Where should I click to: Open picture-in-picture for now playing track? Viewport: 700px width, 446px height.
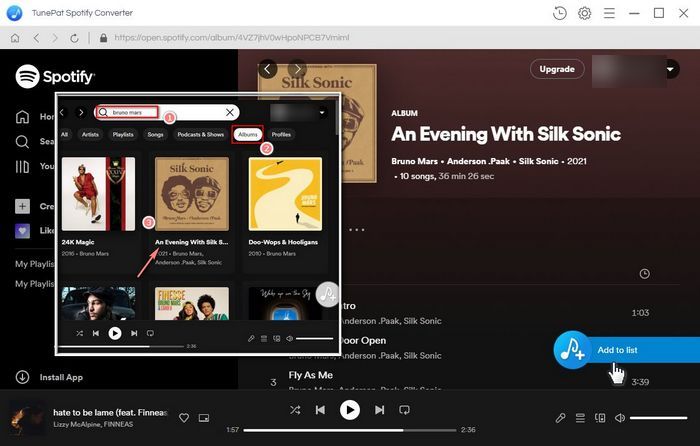[x=204, y=418]
